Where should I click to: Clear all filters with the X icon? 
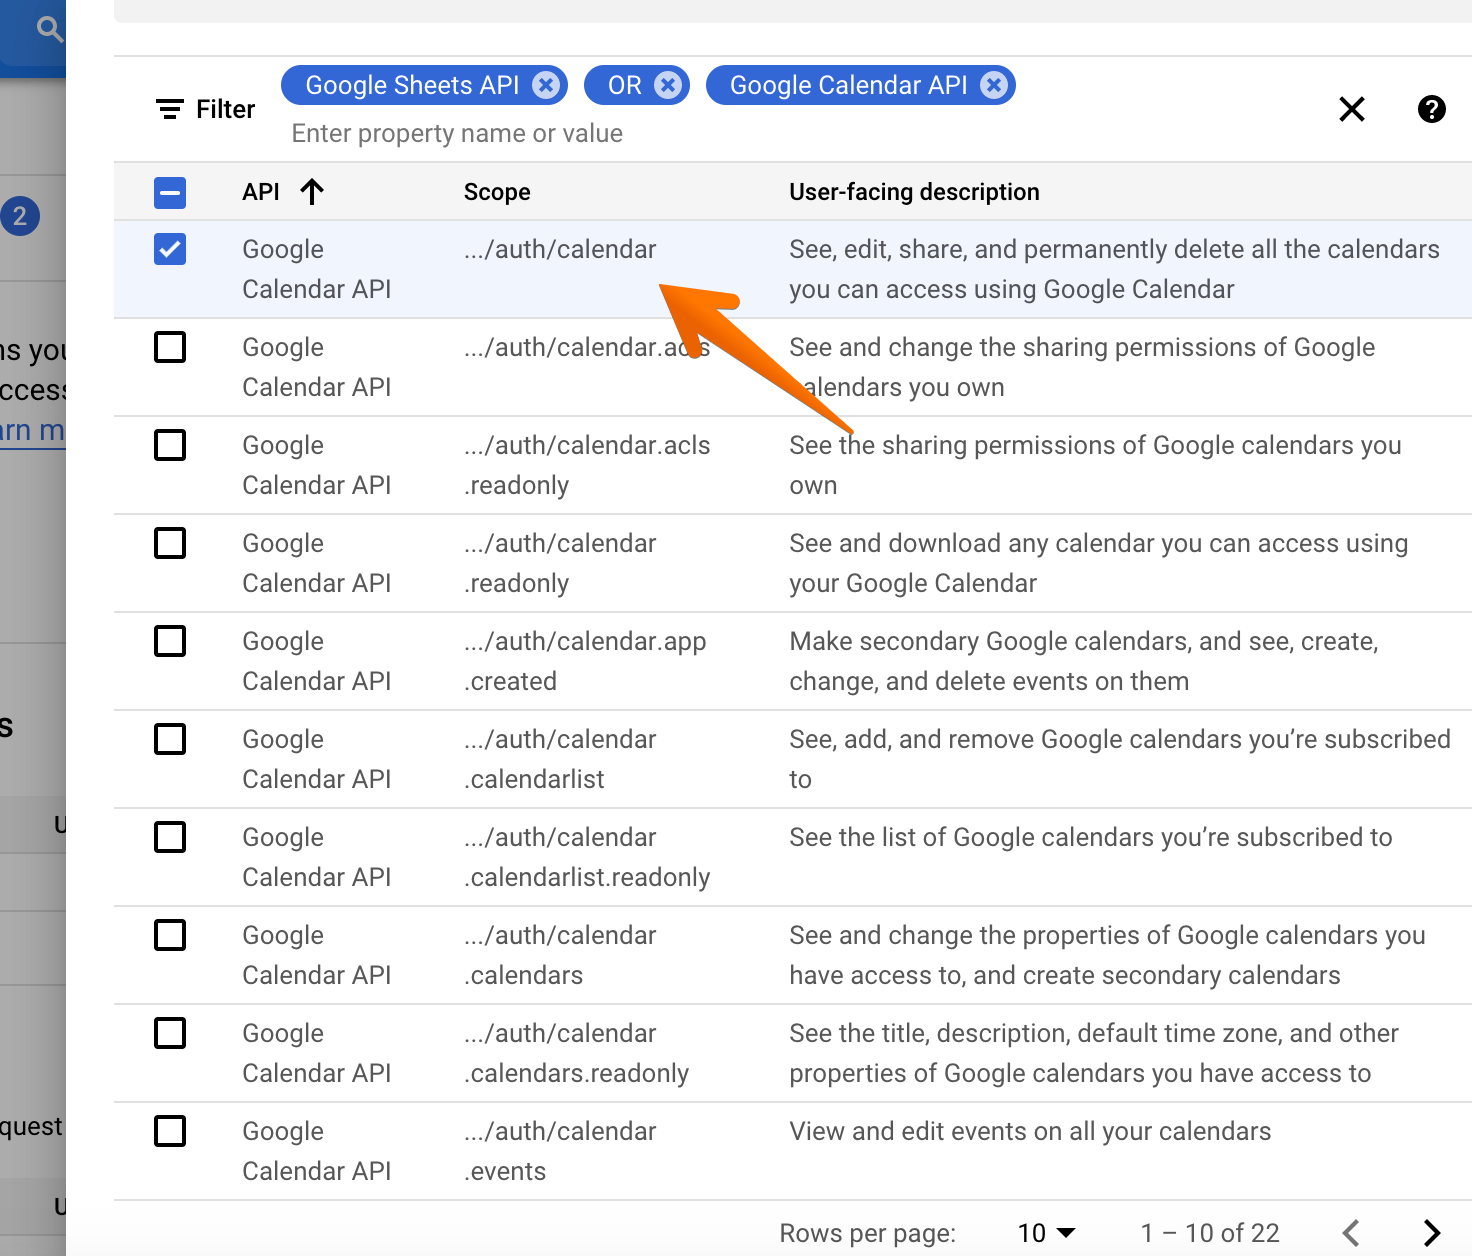click(x=1351, y=109)
